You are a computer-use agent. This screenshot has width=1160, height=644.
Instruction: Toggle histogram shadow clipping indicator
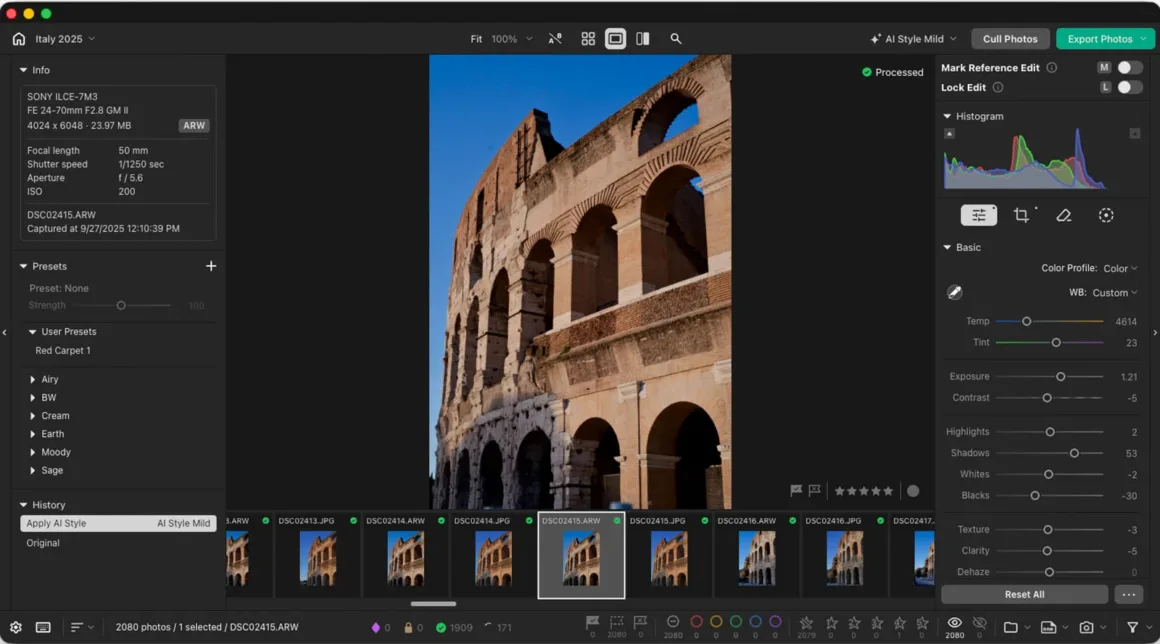pyautogui.click(x=949, y=134)
